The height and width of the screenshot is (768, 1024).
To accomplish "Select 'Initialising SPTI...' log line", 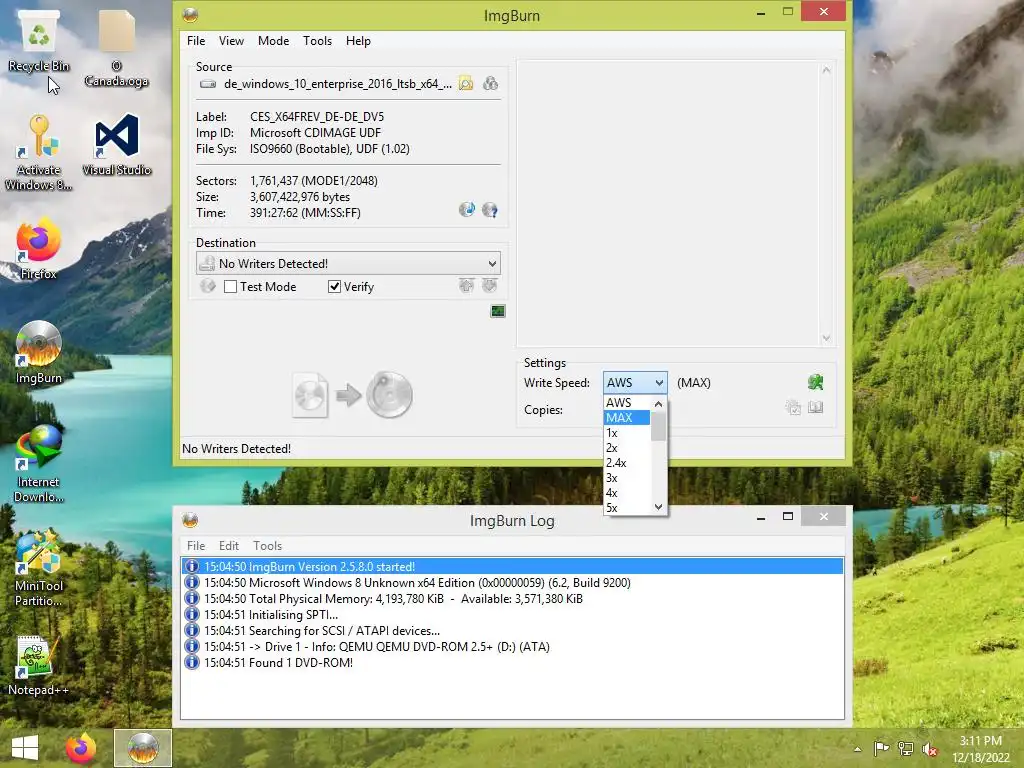I will tap(512, 615).
